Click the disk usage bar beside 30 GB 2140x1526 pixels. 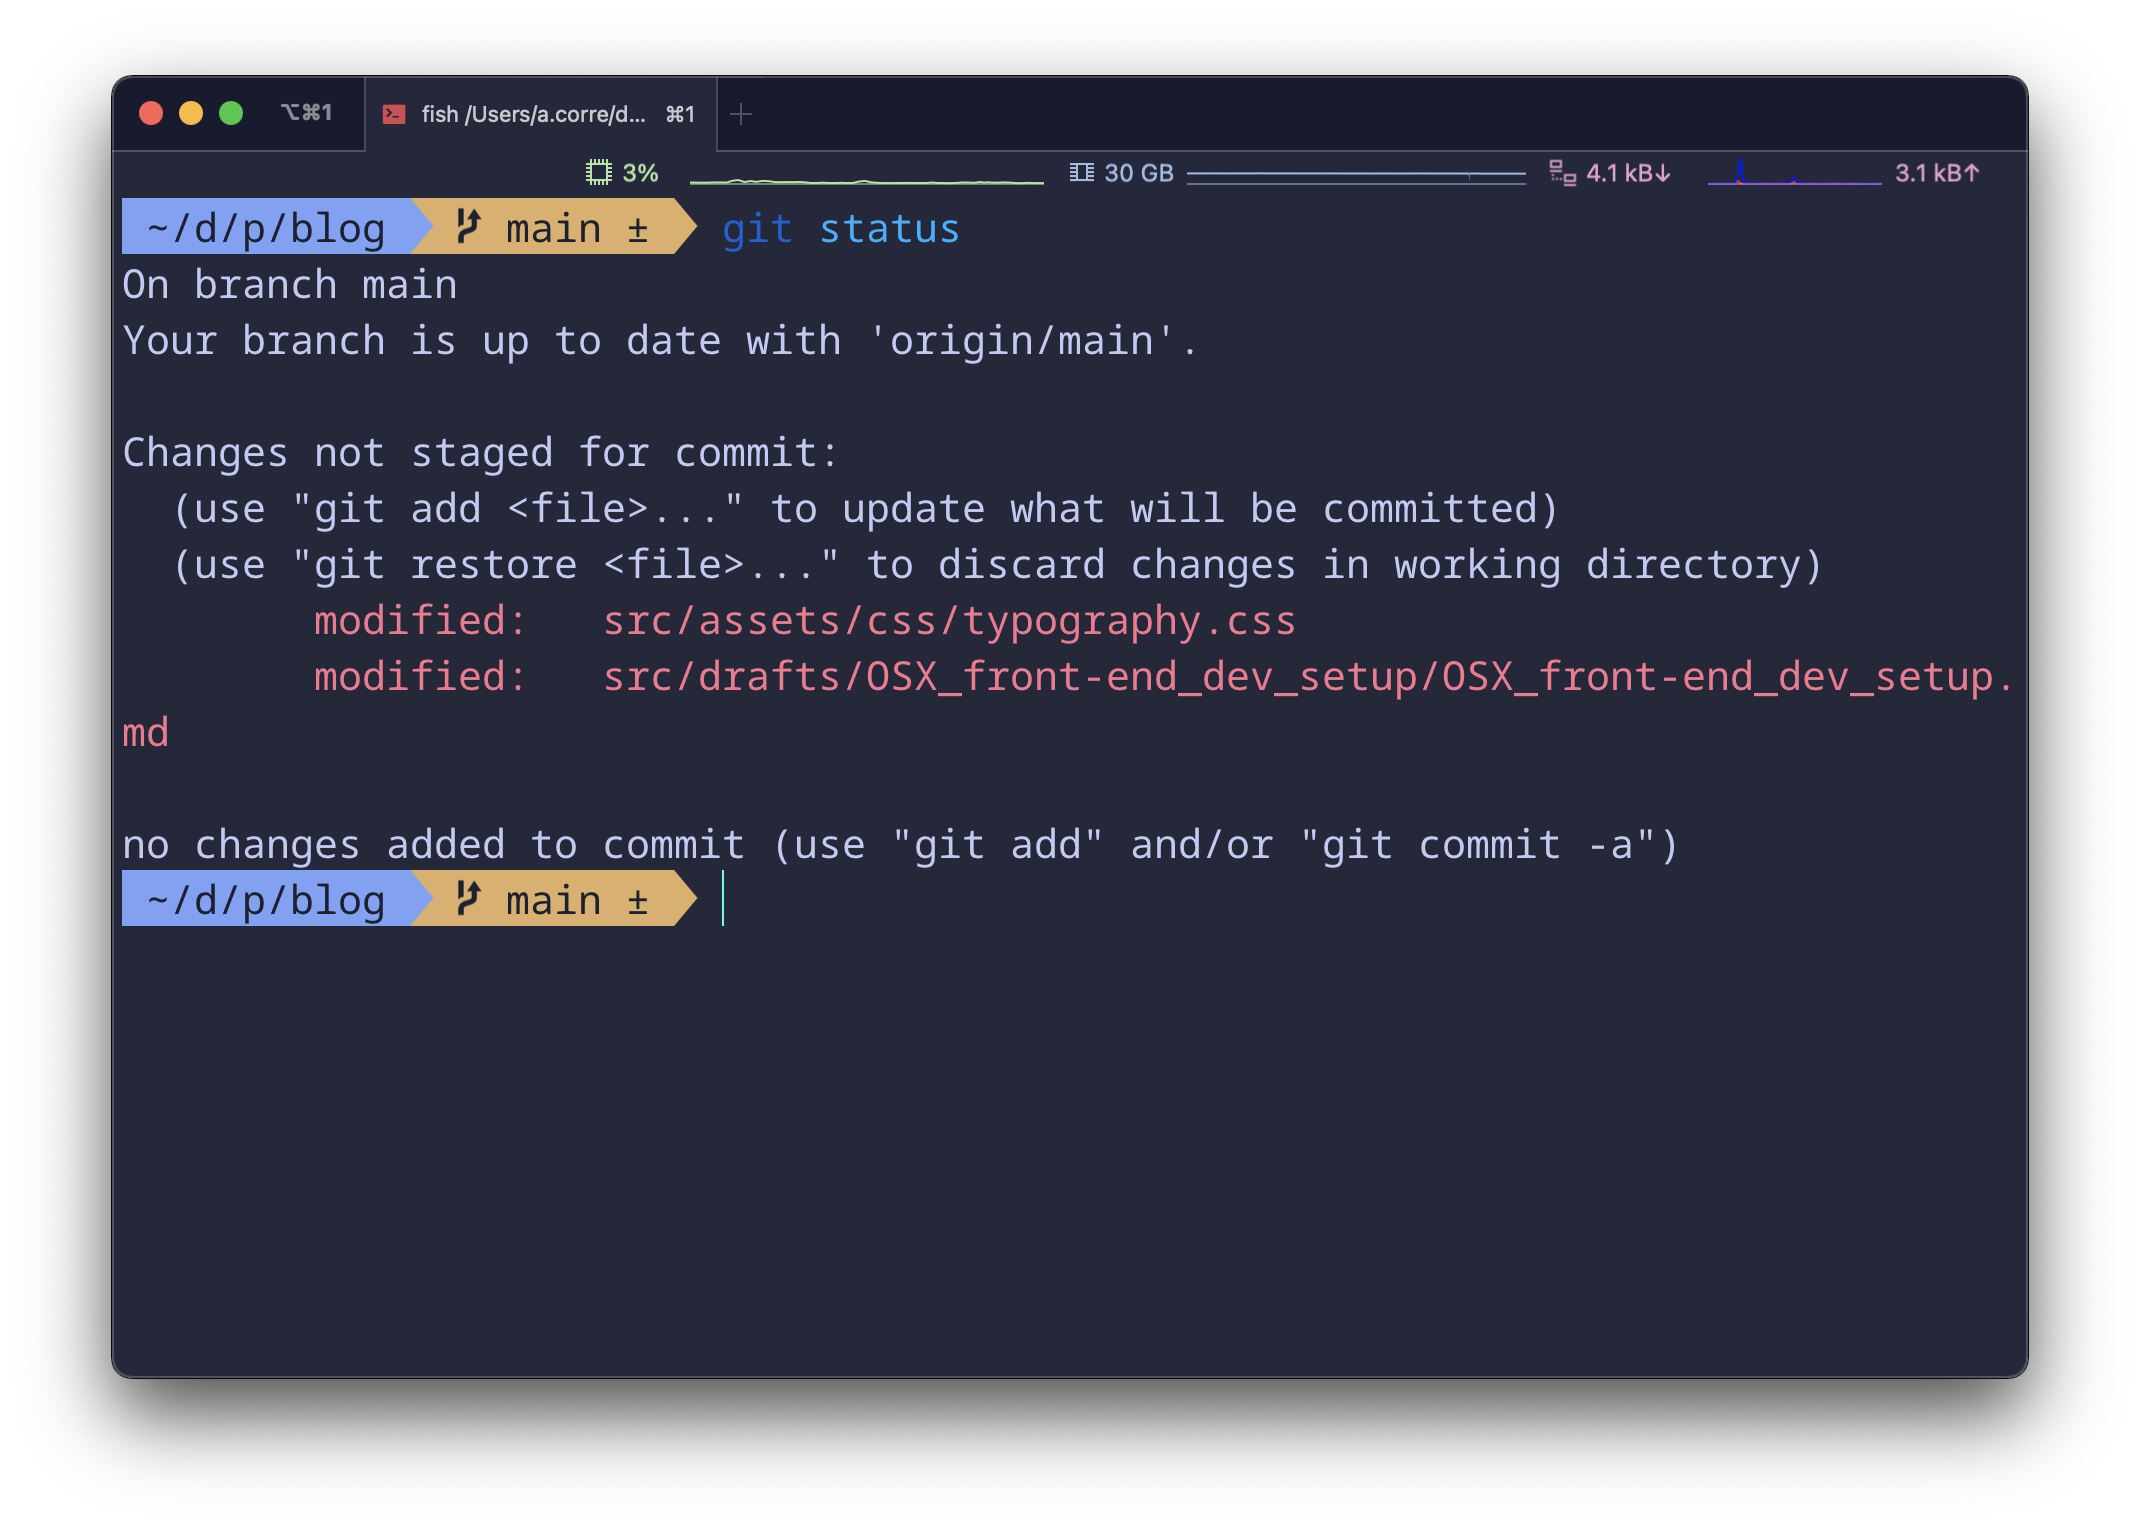1355,173
